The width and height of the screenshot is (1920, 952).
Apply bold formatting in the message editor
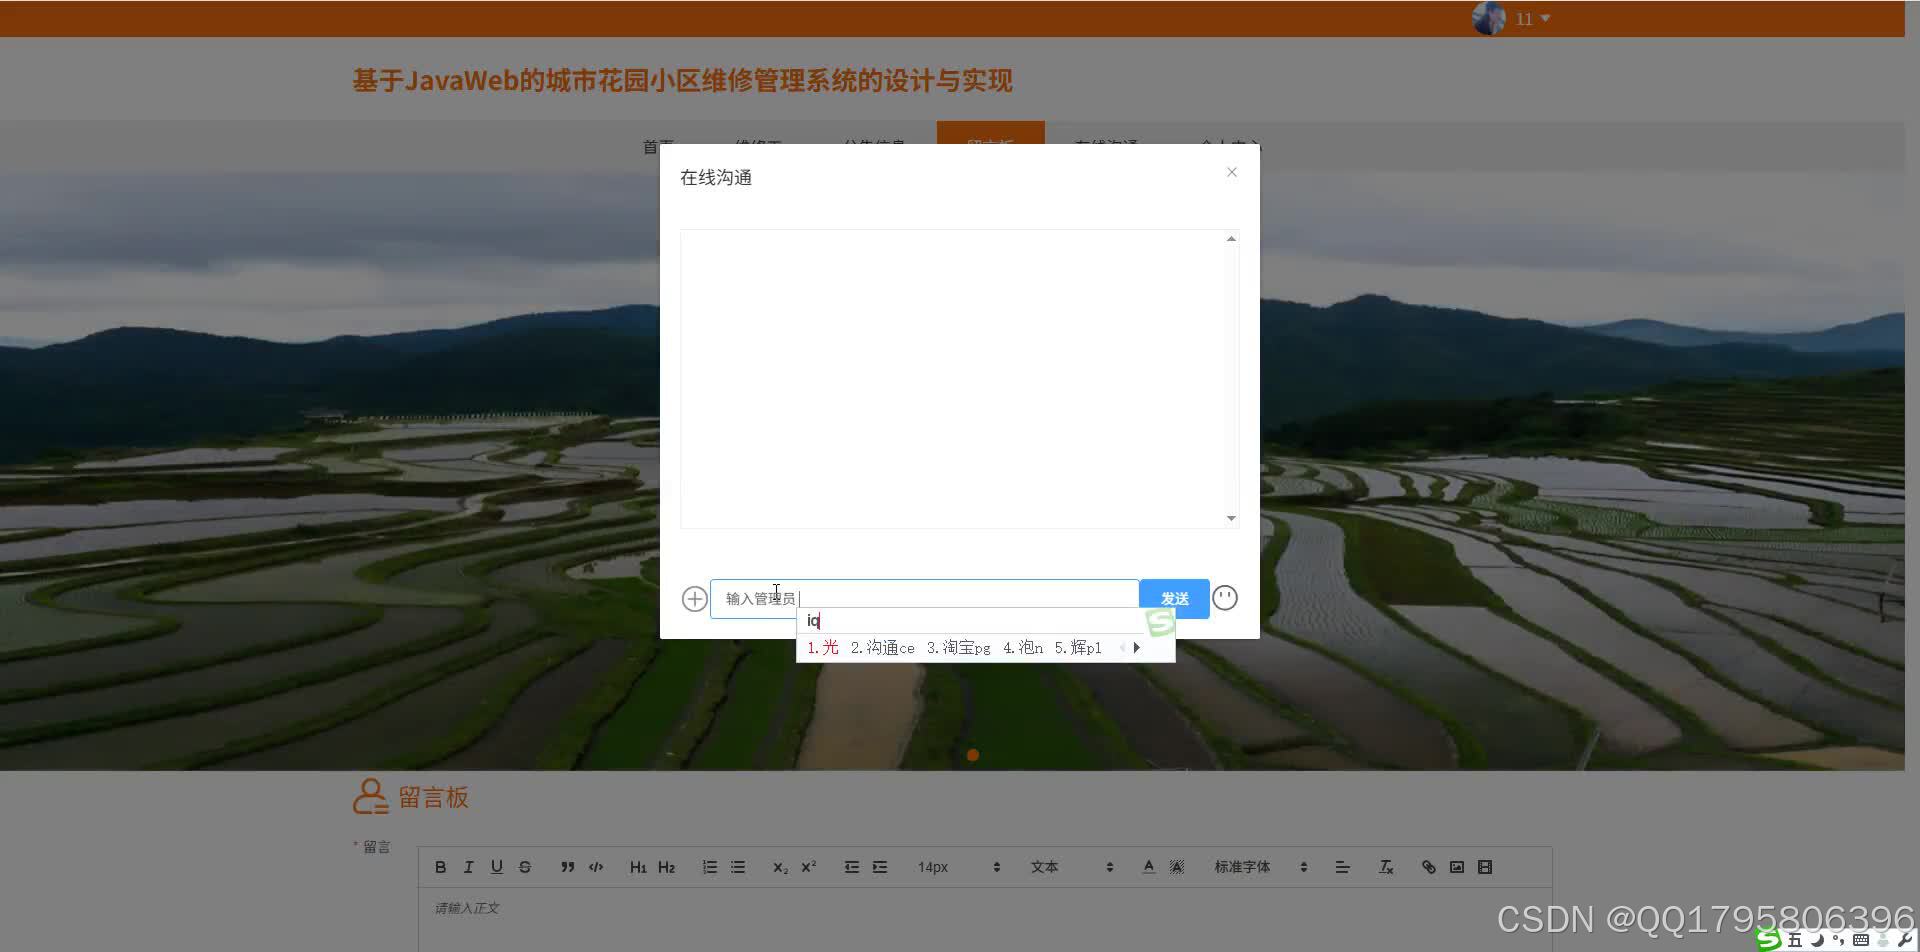[x=440, y=866]
